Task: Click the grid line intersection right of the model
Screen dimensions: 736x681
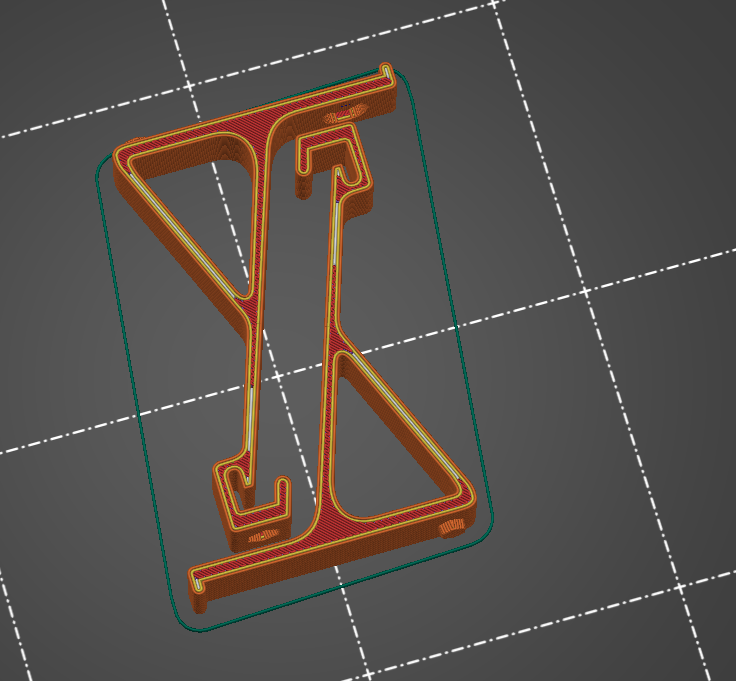Action: pyautogui.click(x=586, y=291)
